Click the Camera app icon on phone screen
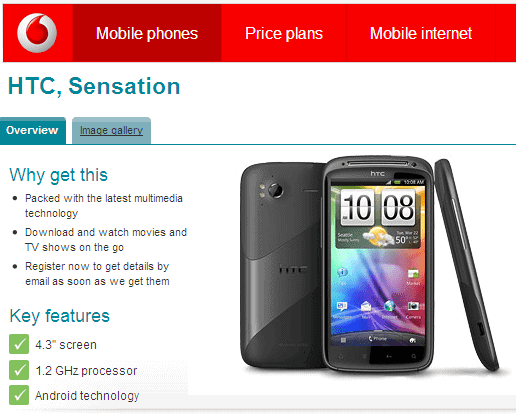The width and height of the screenshot is (516, 415). [x=413, y=306]
